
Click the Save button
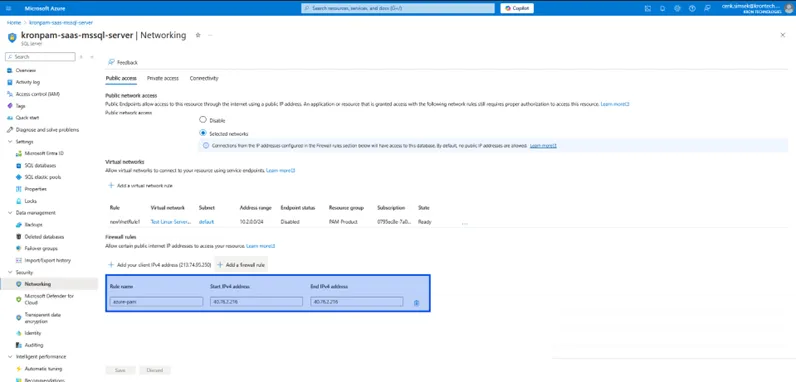pos(120,370)
